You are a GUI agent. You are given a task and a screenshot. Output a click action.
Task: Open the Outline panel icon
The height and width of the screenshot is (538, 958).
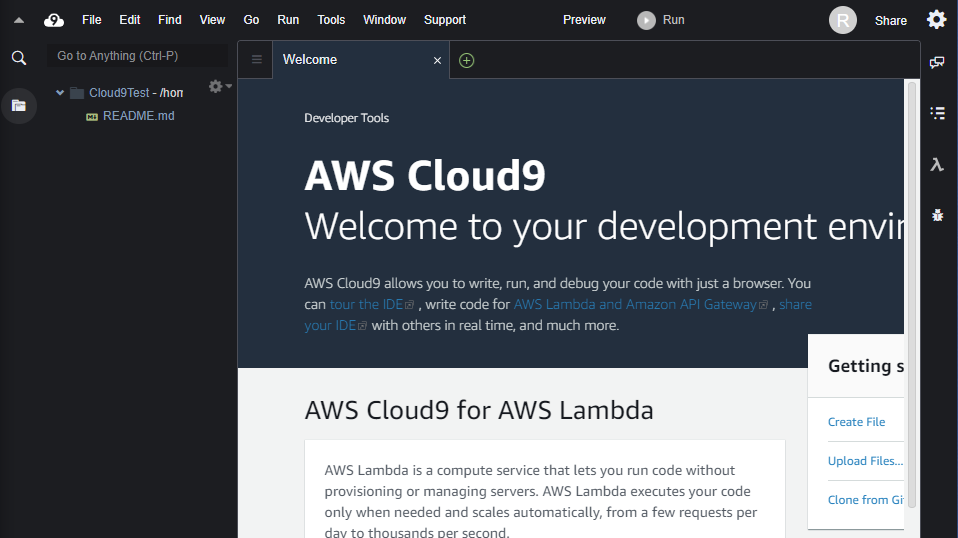coord(937,113)
